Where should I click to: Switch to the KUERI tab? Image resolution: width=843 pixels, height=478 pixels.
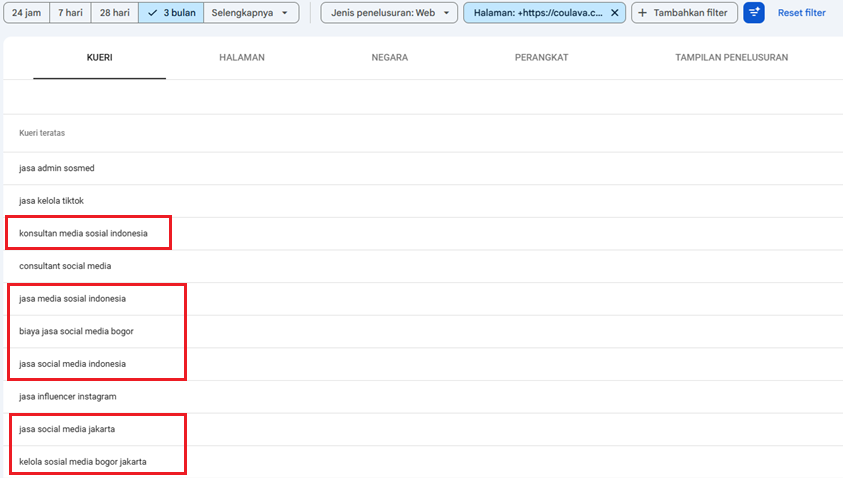pos(99,58)
